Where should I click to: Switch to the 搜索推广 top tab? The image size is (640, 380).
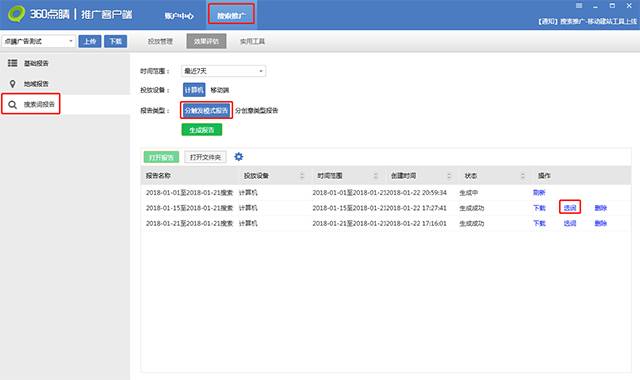coord(231,15)
